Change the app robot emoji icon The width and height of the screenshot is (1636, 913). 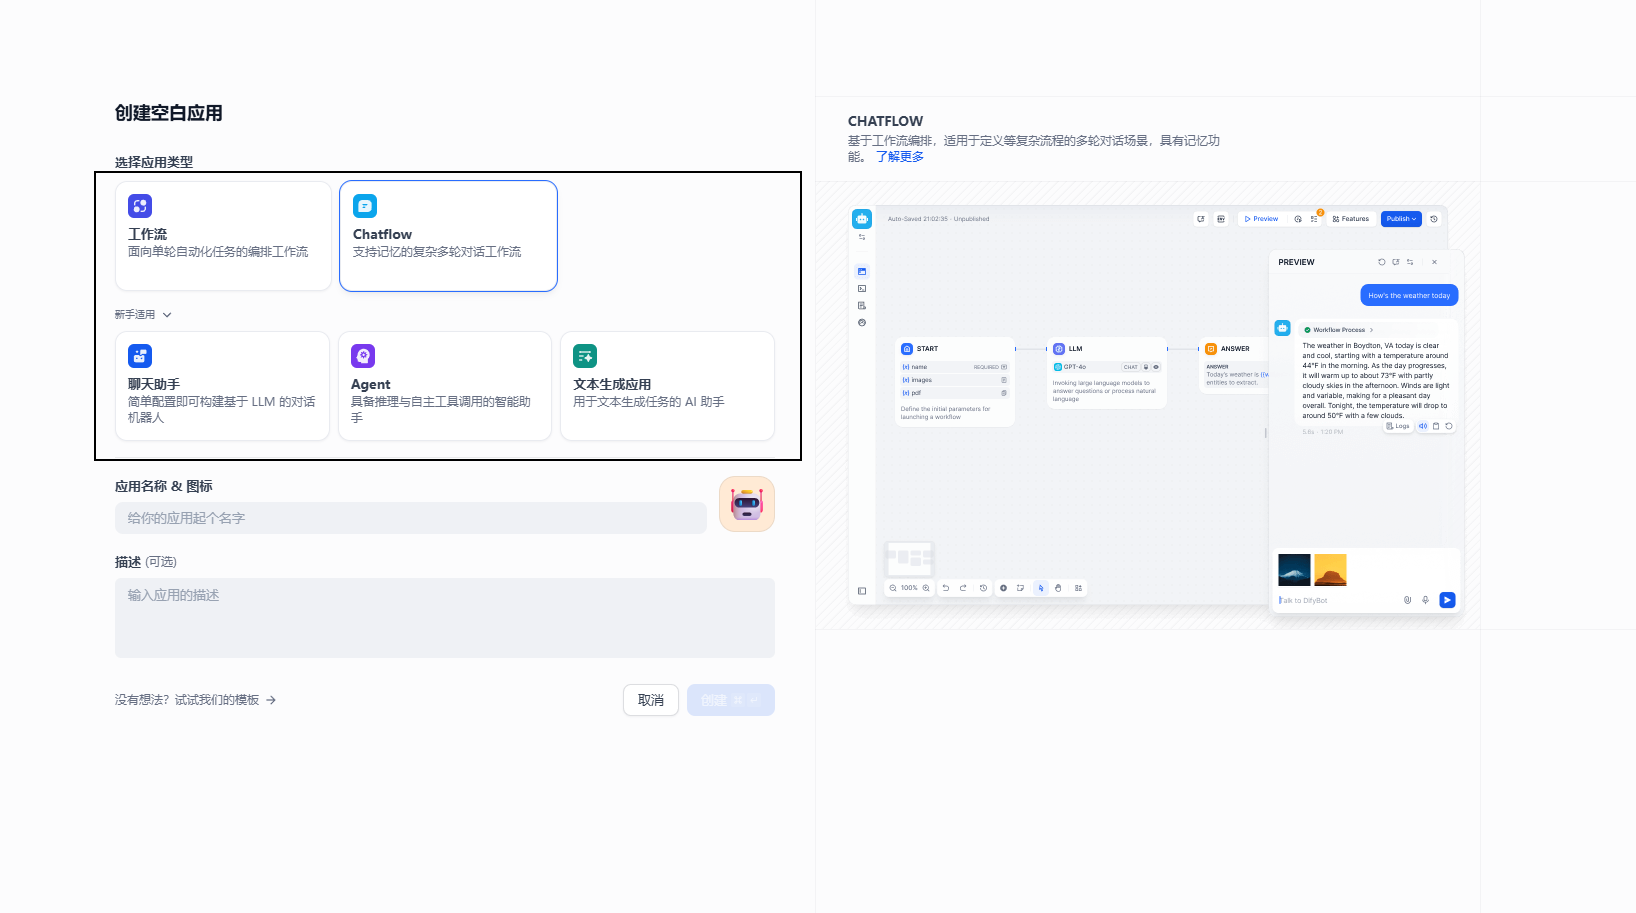pos(746,504)
